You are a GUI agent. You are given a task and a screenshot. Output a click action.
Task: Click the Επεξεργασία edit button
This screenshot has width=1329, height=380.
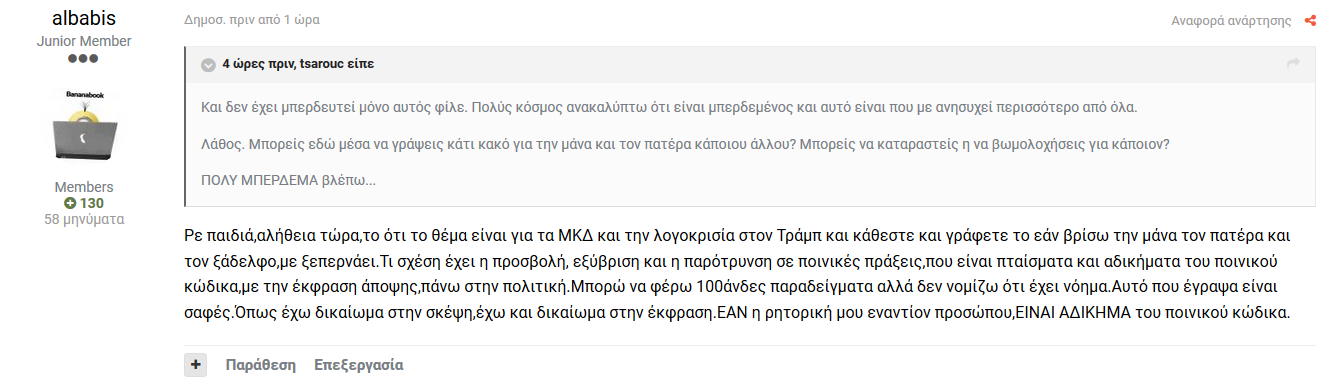tap(358, 365)
